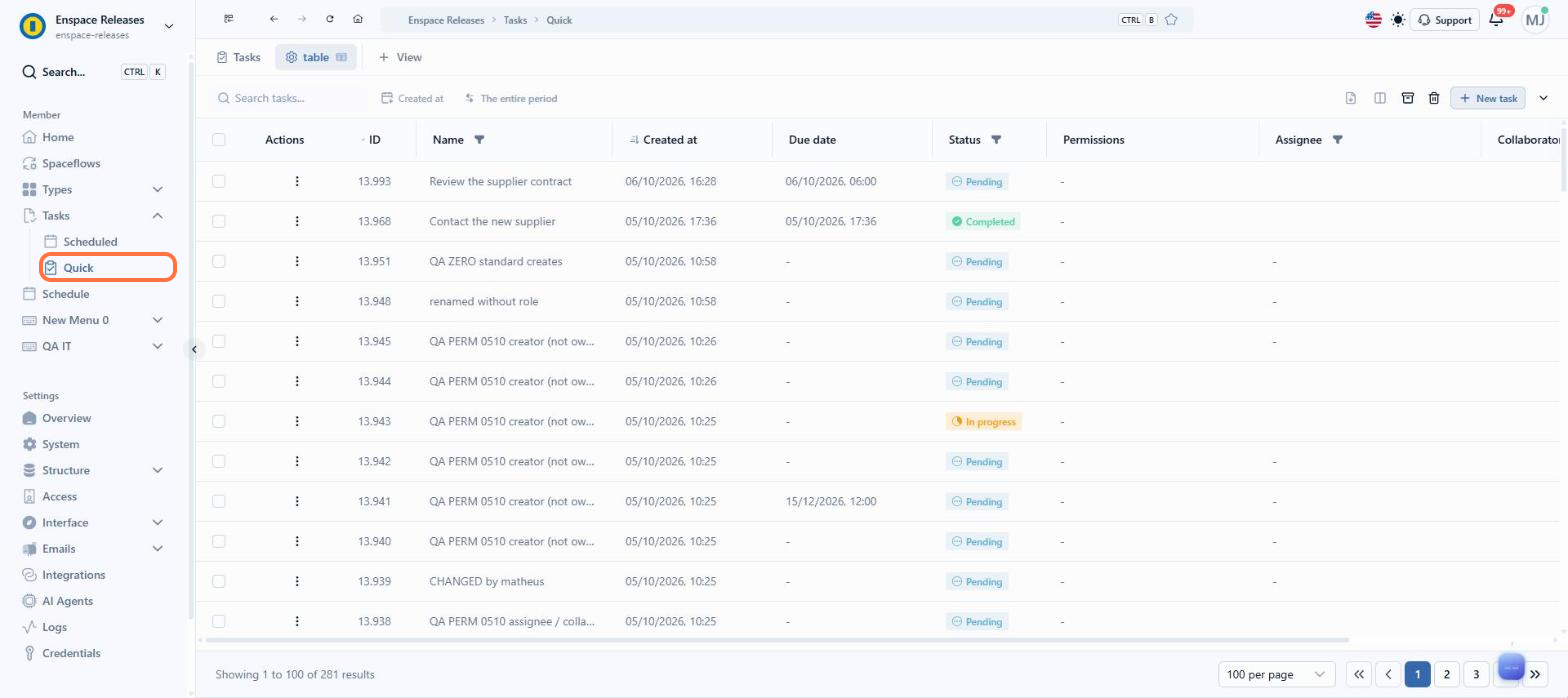Expand the Structure settings section
Screen dimensions: 1568x698
click(x=157, y=470)
